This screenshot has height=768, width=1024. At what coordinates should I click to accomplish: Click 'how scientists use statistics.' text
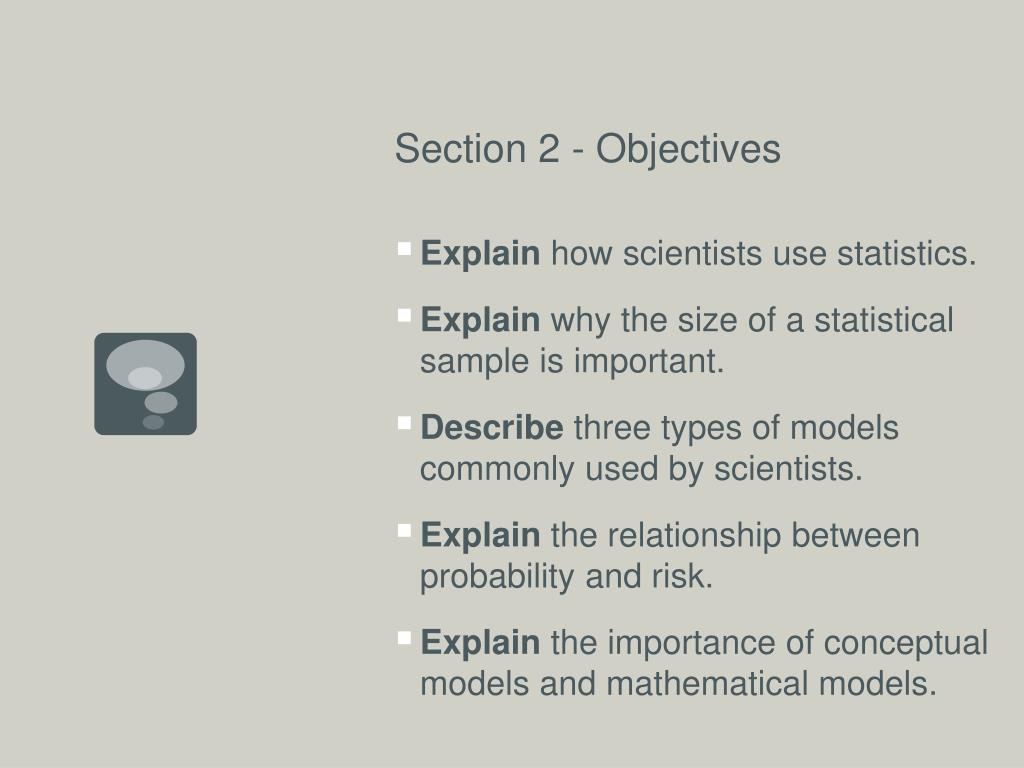click(763, 253)
